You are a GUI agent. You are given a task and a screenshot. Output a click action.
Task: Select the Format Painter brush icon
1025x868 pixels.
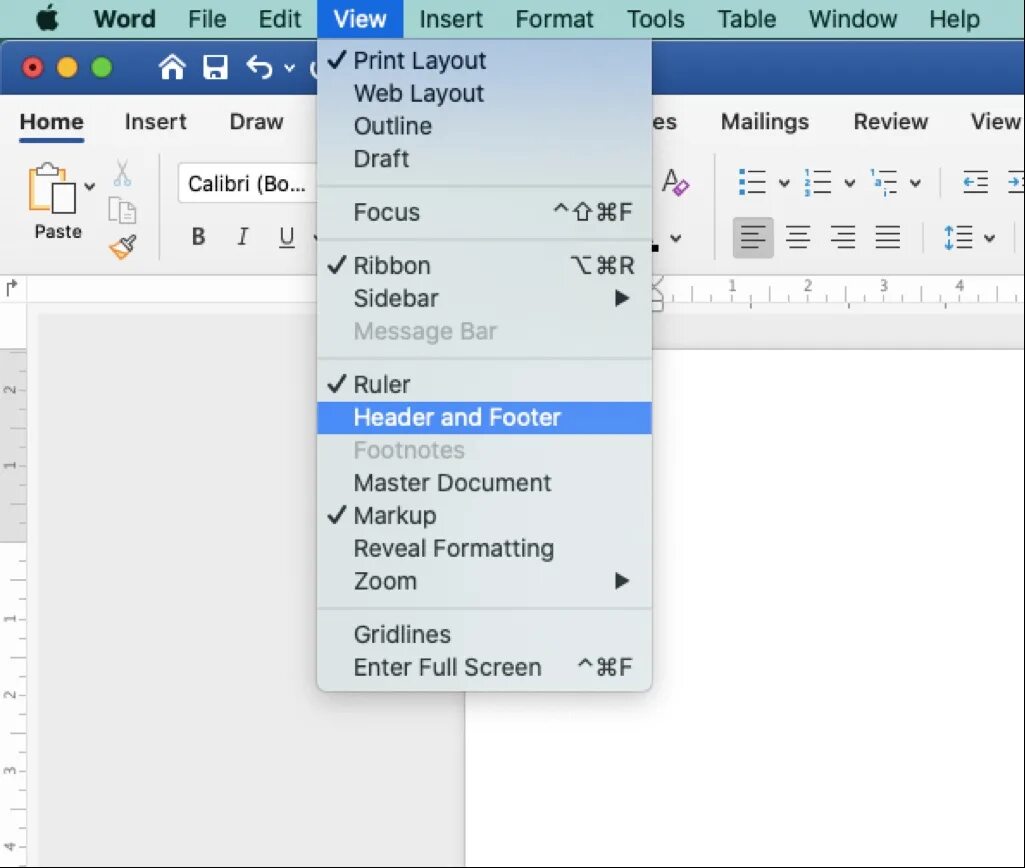click(123, 247)
